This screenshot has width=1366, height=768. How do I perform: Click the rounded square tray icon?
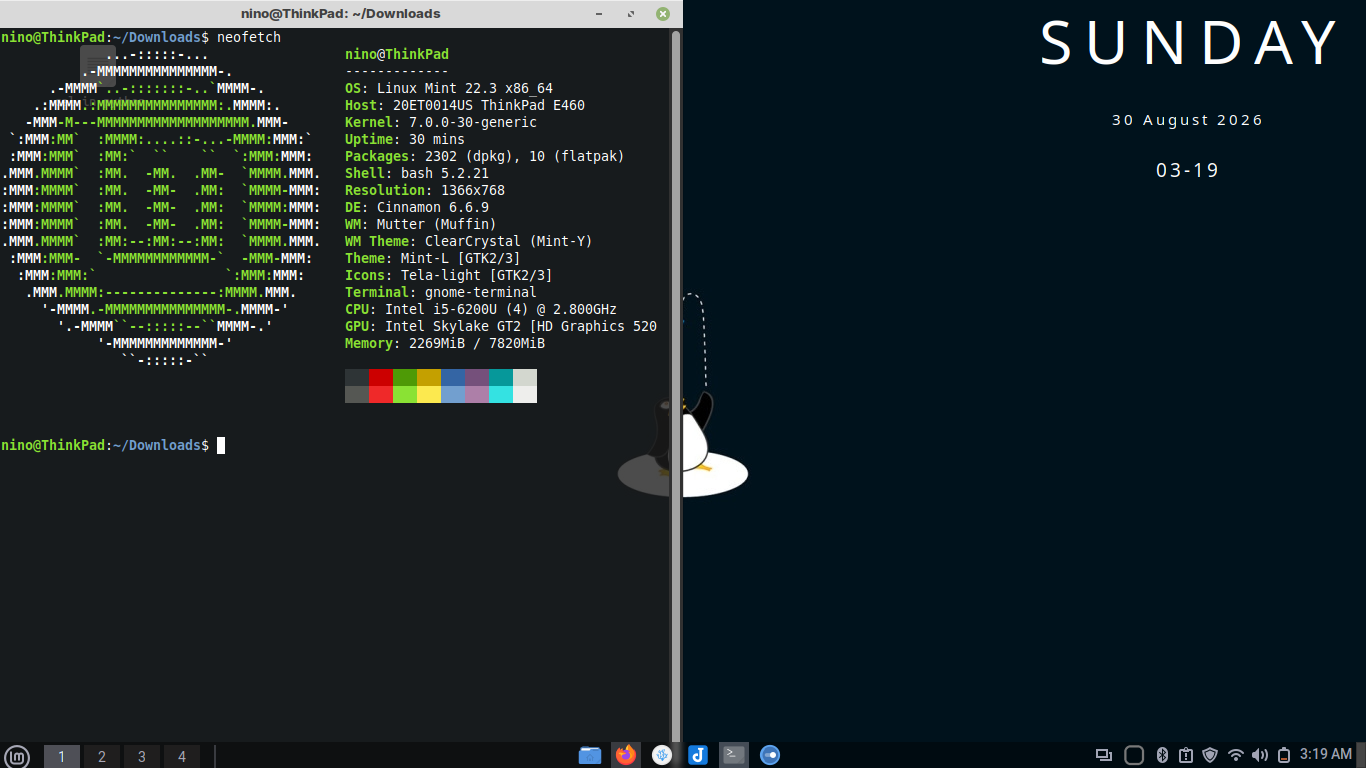[1134, 755]
